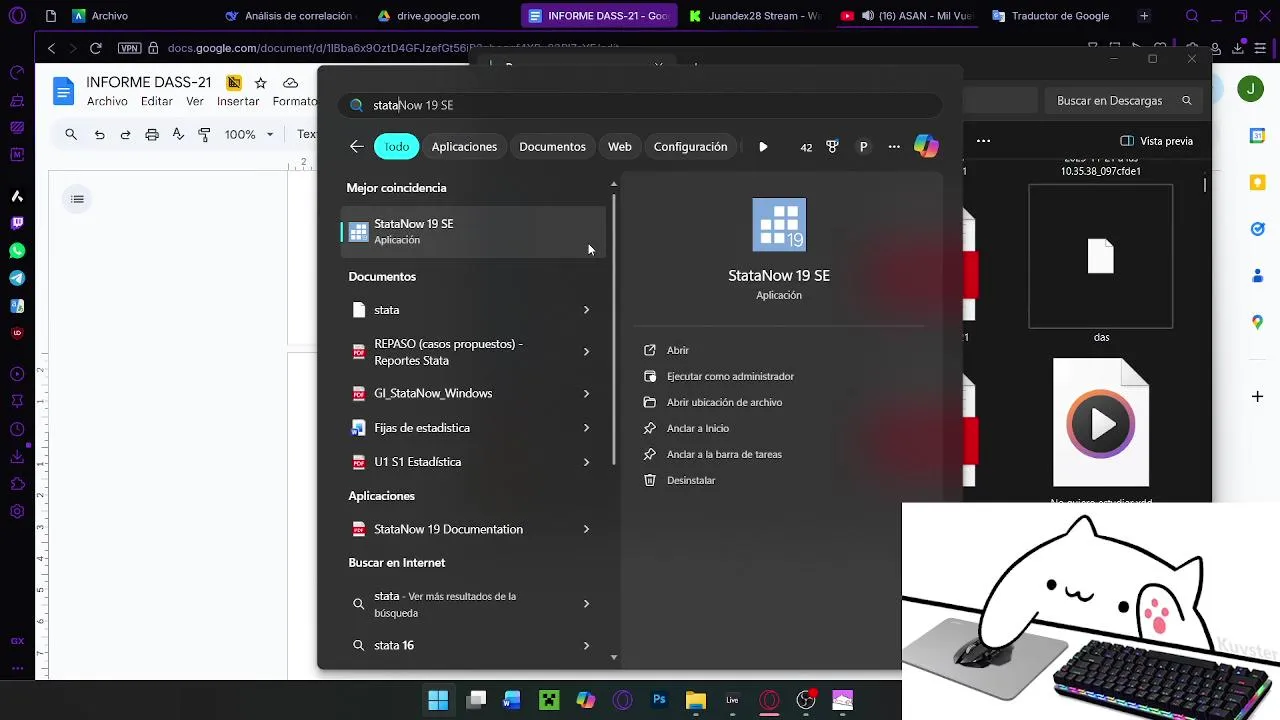This screenshot has width=1280, height=720.
Task: Switch to Juandex28 Stream browser tab
Action: [754, 16]
